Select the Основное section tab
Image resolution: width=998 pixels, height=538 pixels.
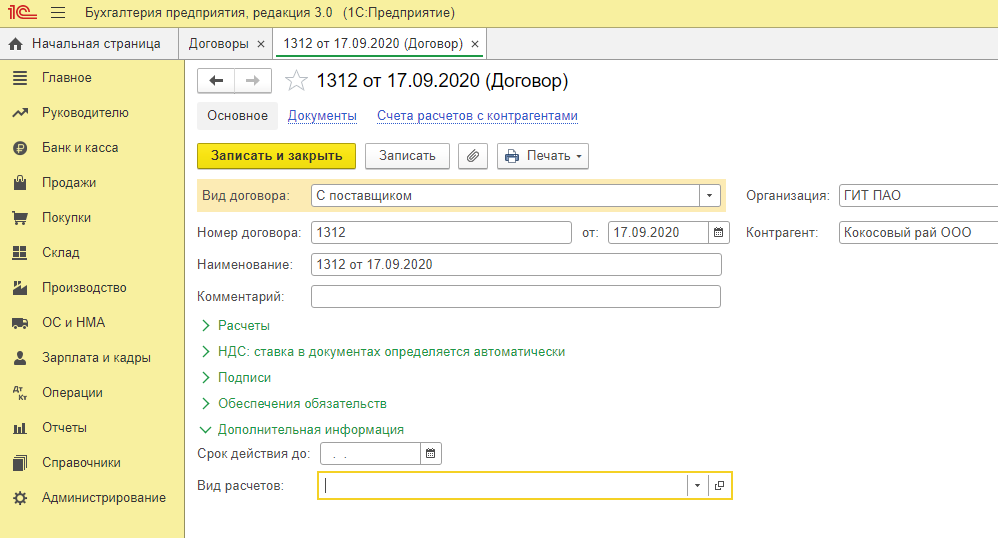pos(237,116)
